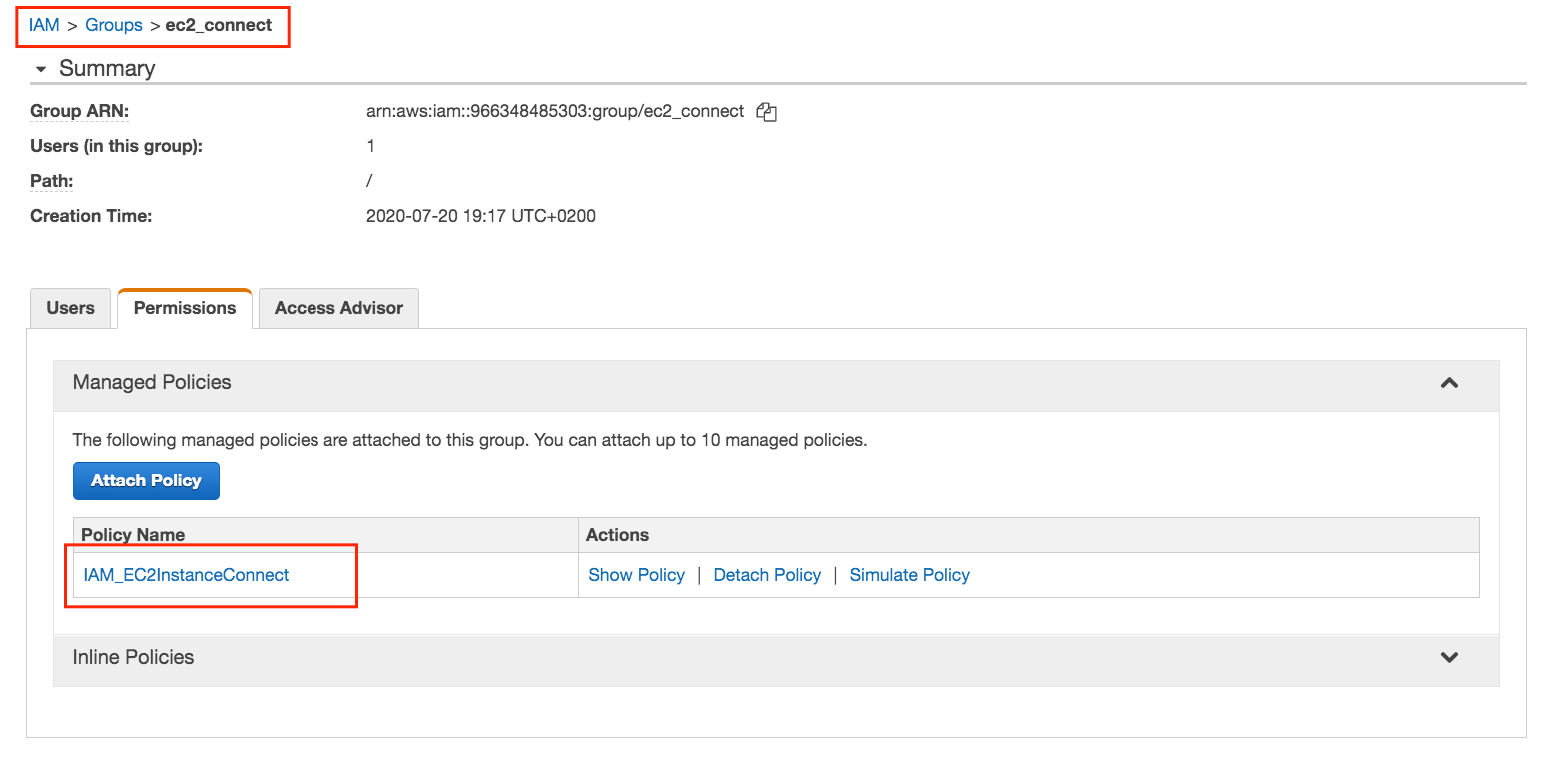Collapse the Managed Policies panel chevron
Image resolution: width=1542 pixels, height=762 pixels.
click(x=1449, y=383)
